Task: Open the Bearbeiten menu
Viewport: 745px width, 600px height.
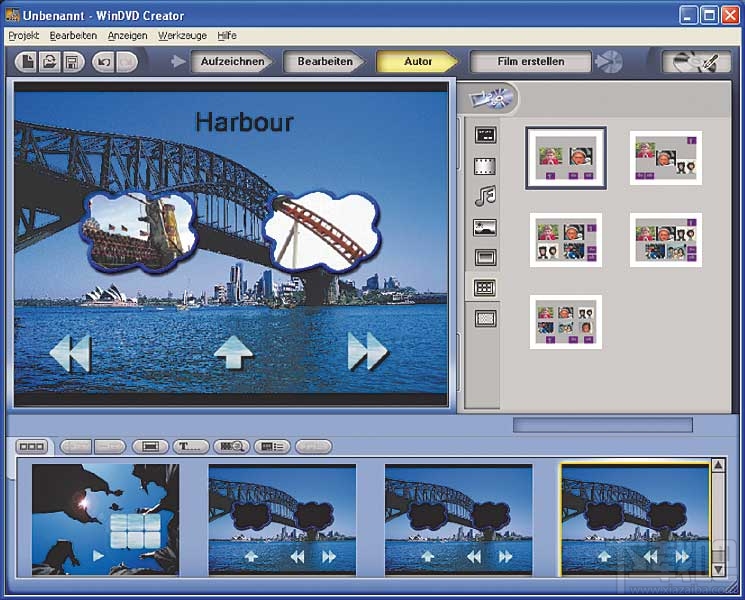Action: (x=73, y=36)
